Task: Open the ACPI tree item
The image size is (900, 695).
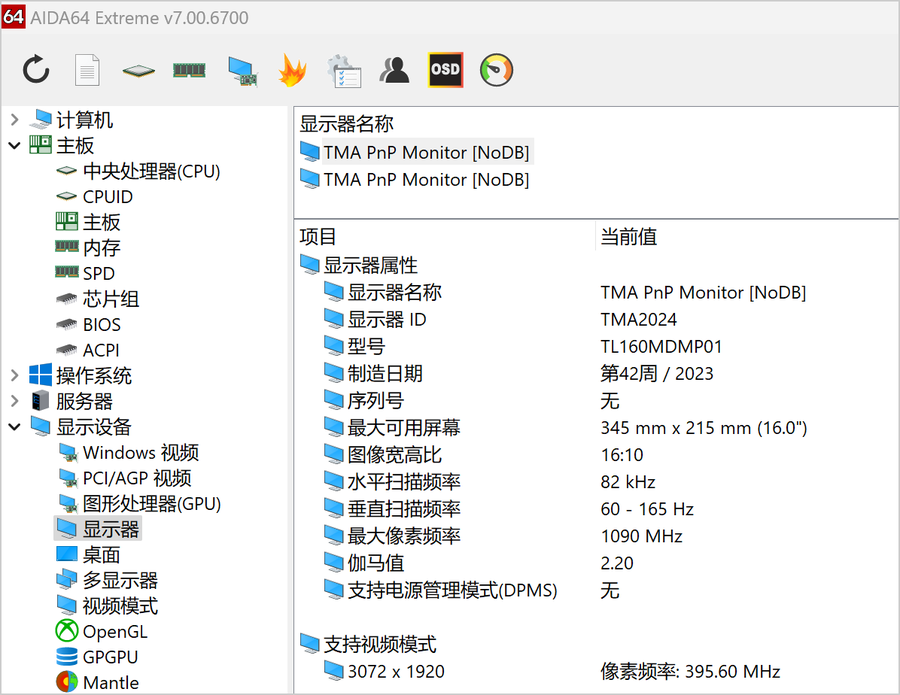Action: click(101, 350)
